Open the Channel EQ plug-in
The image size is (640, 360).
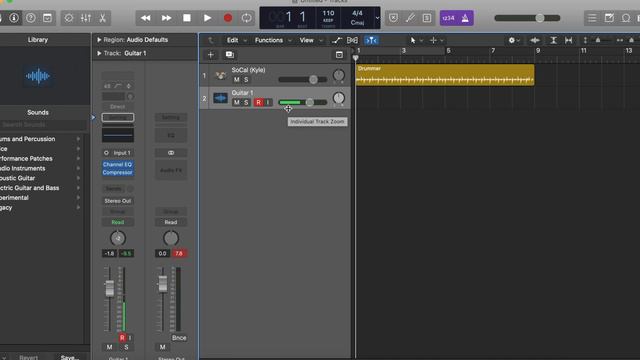[x=118, y=164]
